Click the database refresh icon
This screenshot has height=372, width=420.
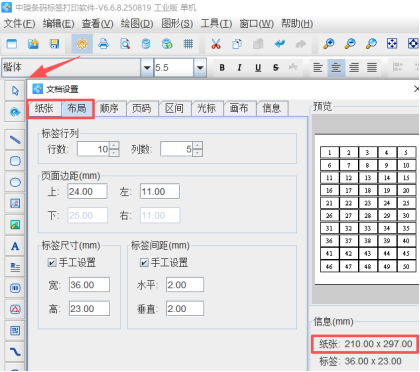(167, 44)
